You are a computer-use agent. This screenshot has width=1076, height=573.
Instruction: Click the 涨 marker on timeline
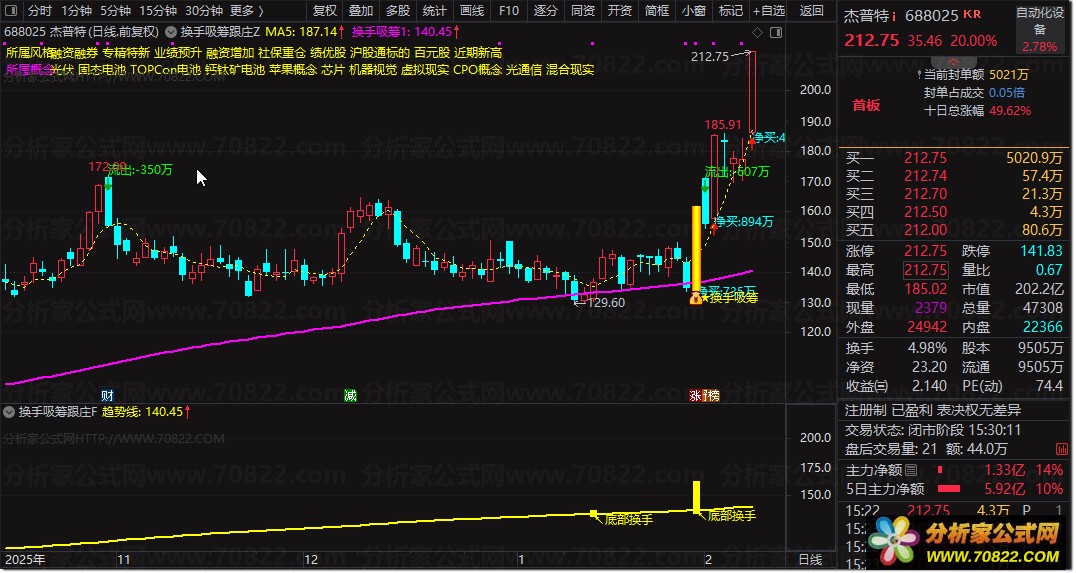[696, 395]
